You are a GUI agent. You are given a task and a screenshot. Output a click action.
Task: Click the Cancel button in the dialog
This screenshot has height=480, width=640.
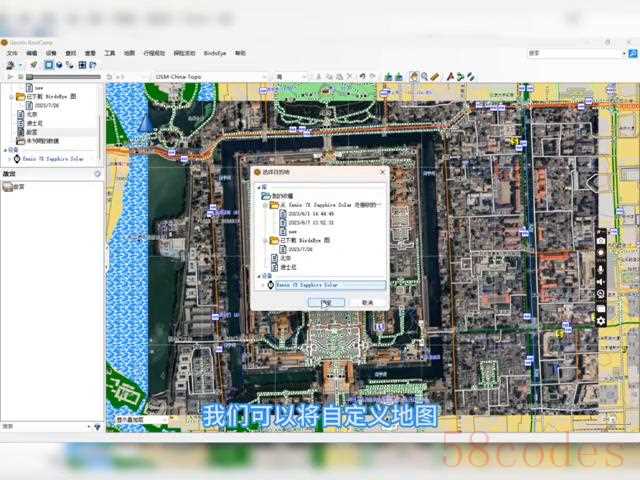pyautogui.click(x=367, y=302)
